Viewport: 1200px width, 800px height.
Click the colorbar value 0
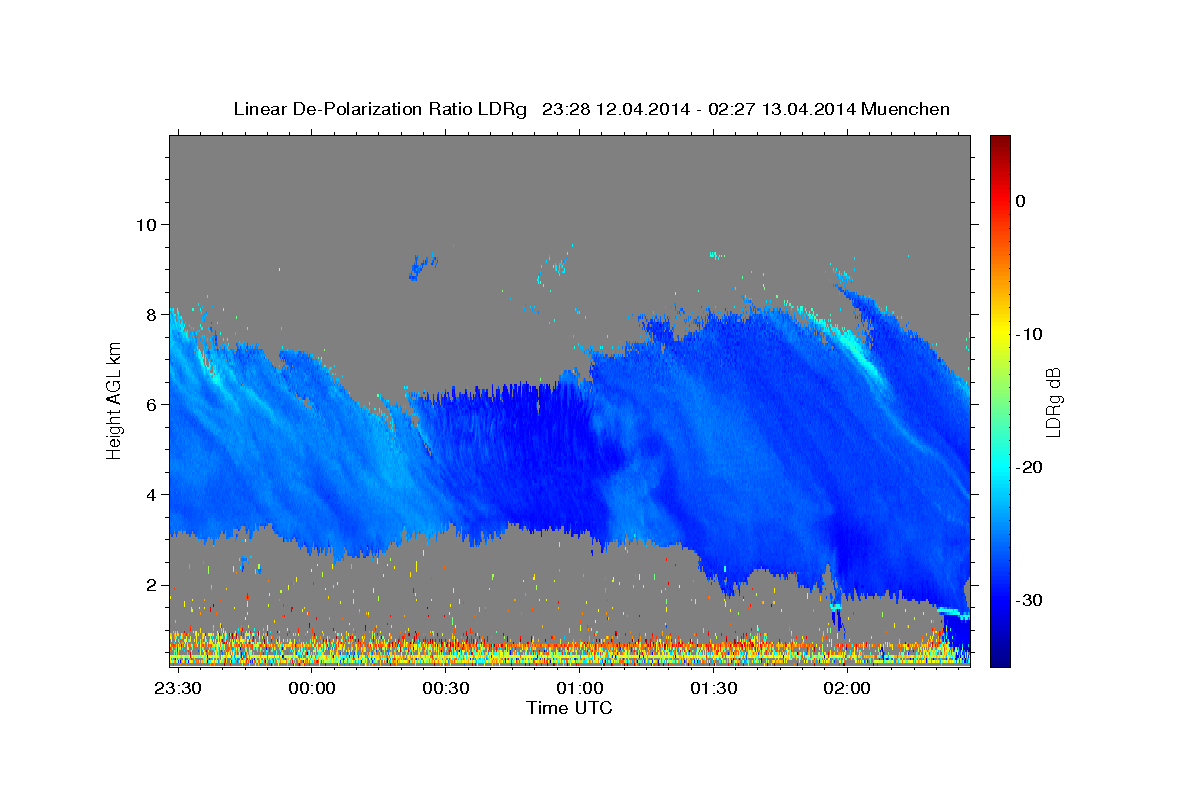click(x=1021, y=201)
